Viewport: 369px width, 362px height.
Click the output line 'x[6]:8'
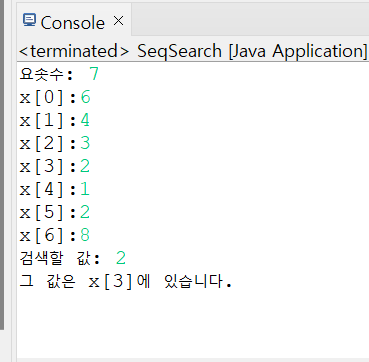pos(55,236)
